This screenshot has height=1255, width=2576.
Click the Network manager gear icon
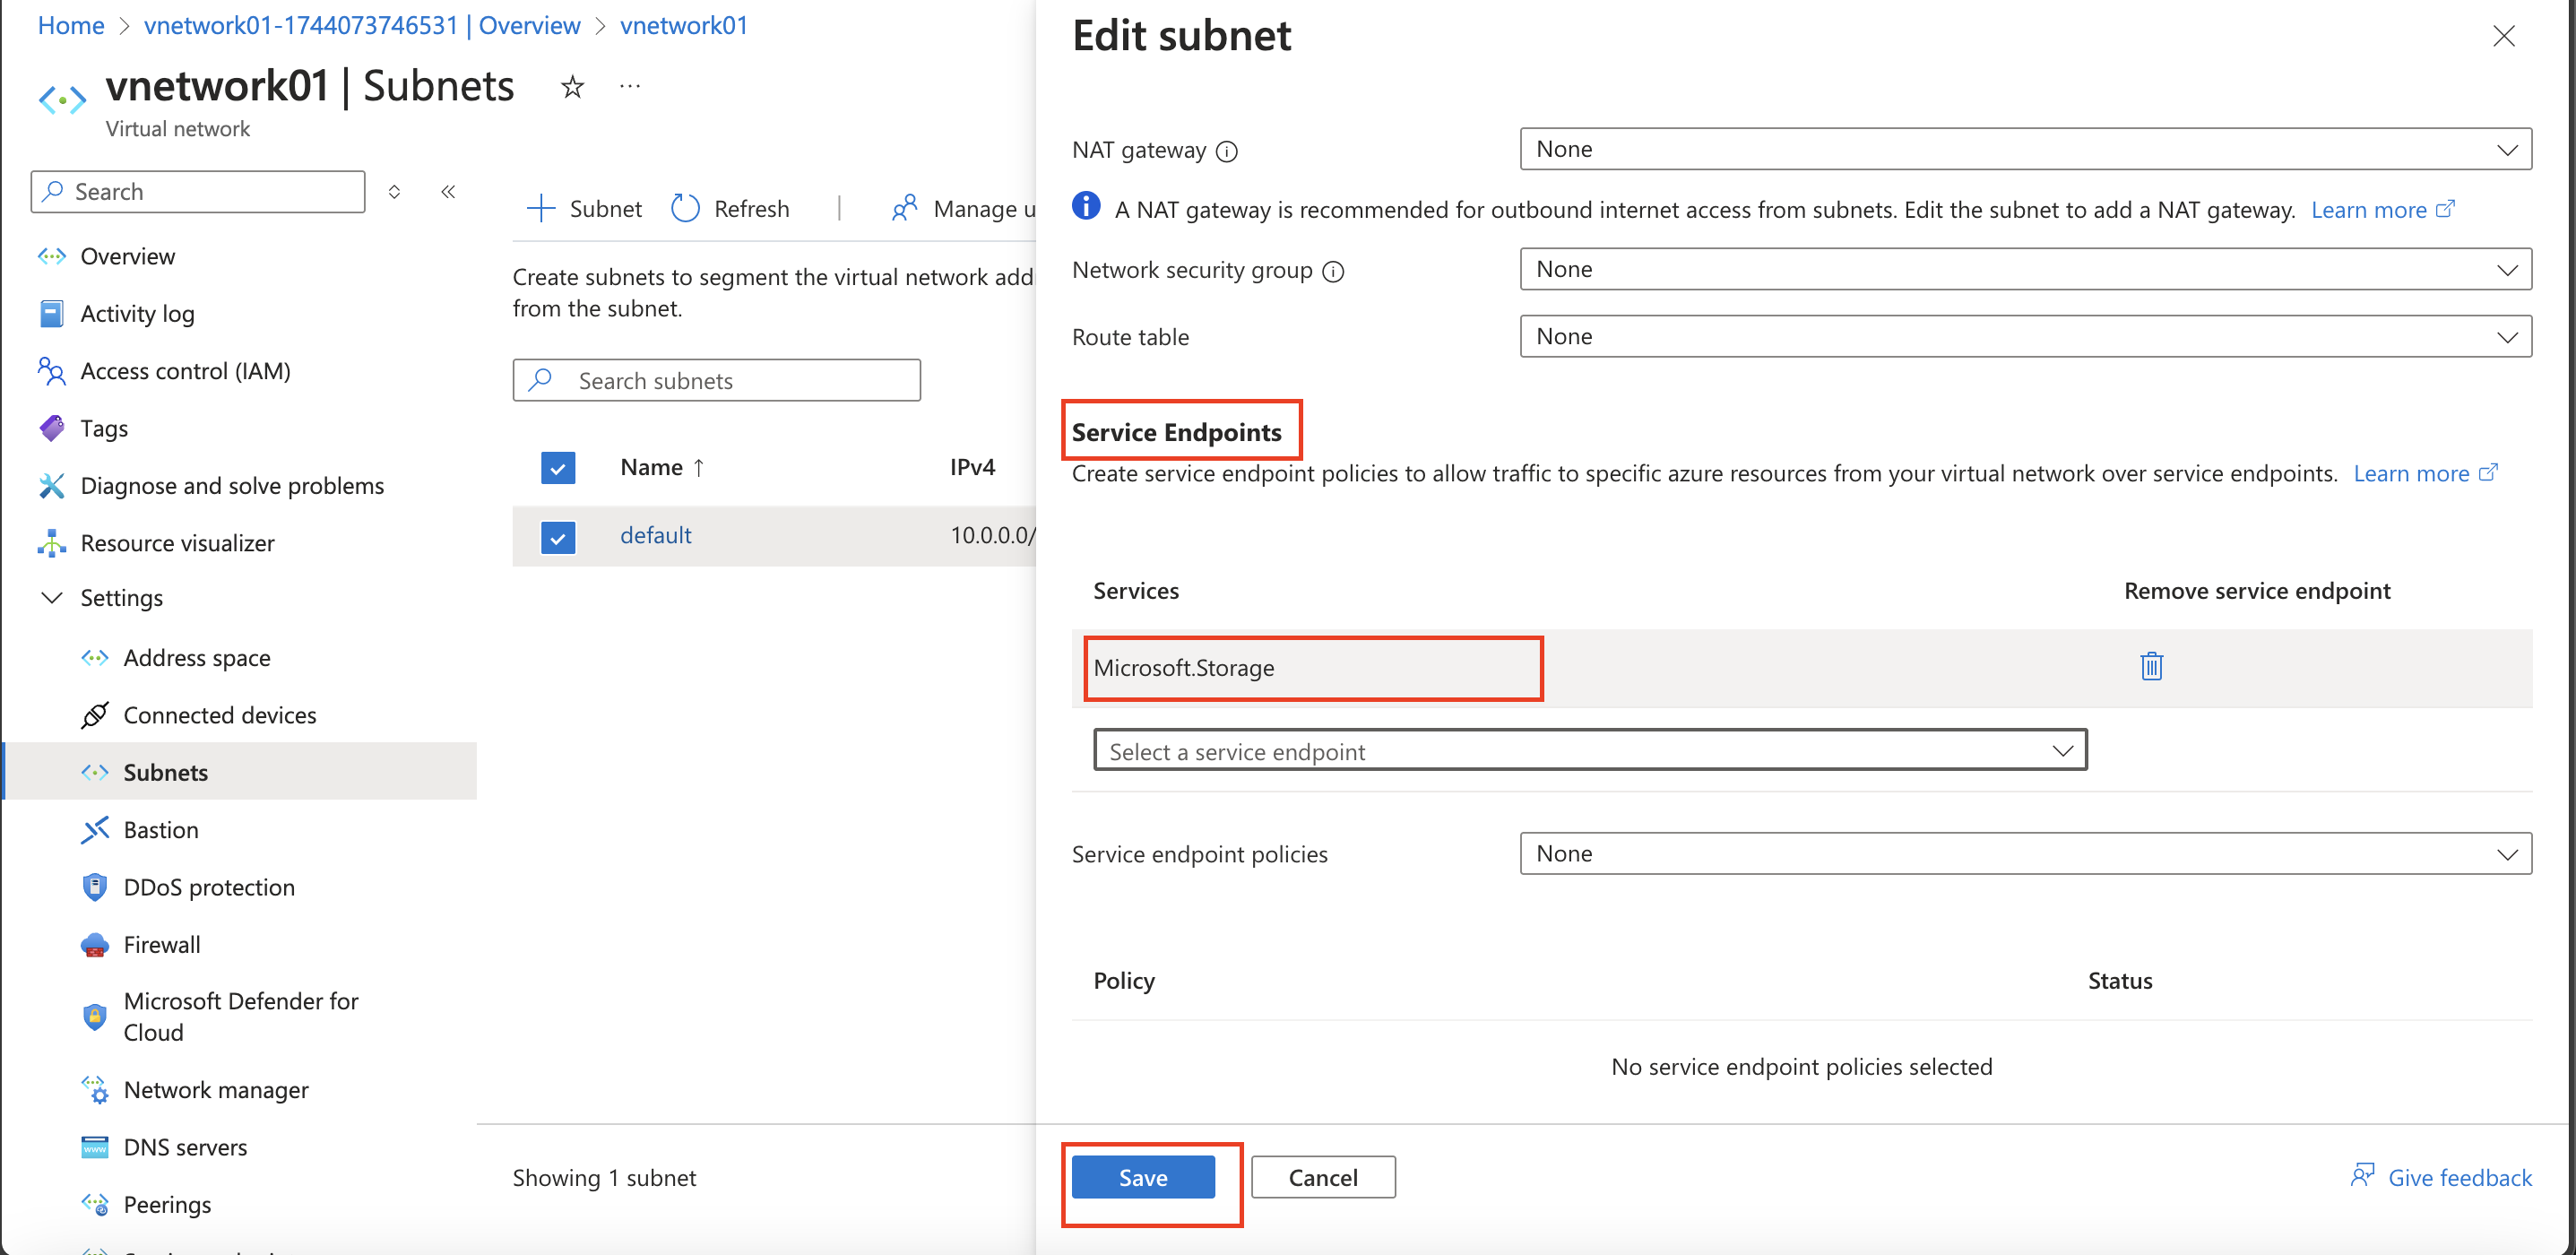[95, 1090]
